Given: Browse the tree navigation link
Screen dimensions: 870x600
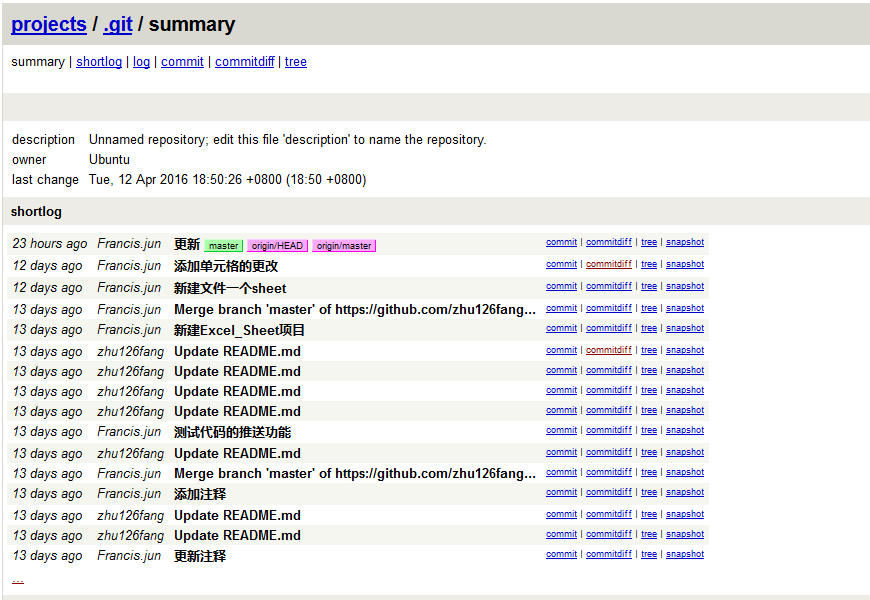Looking at the screenshot, I should click(296, 62).
